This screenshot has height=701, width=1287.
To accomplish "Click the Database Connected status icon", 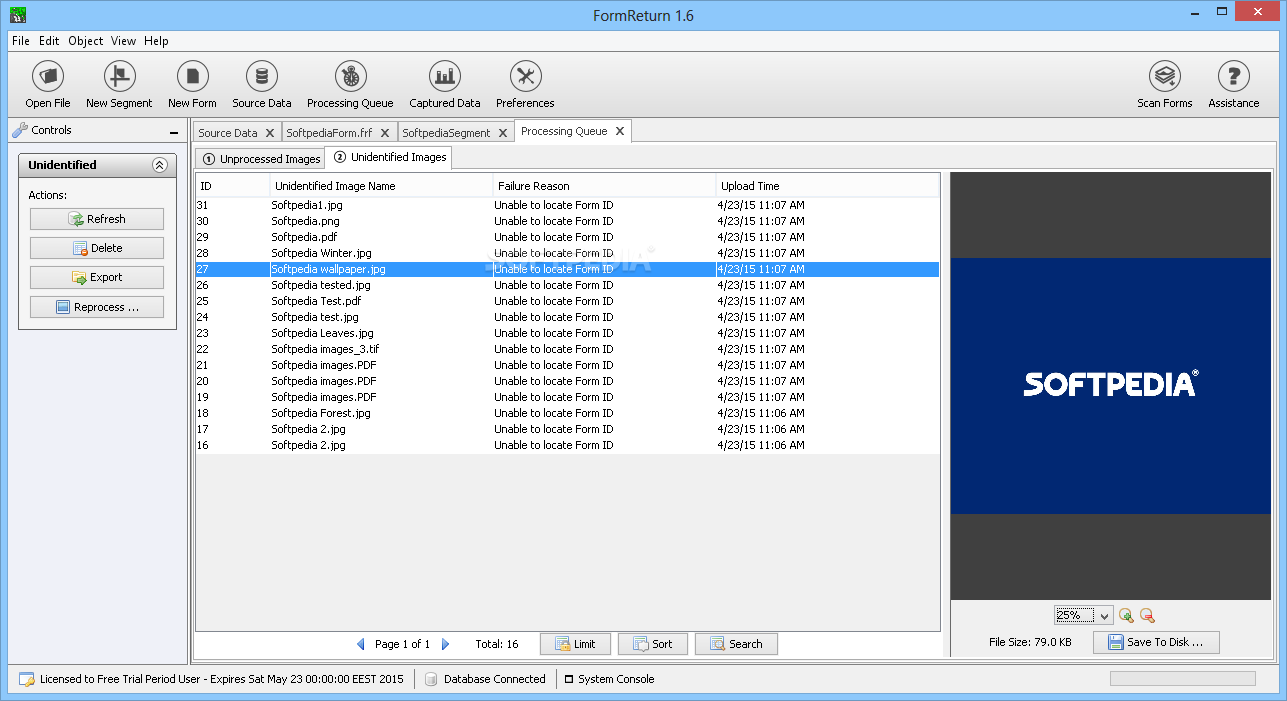I will 432,679.
